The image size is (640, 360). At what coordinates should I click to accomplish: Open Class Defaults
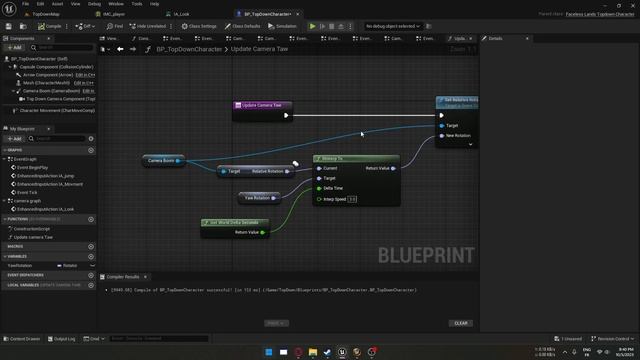point(242,26)
